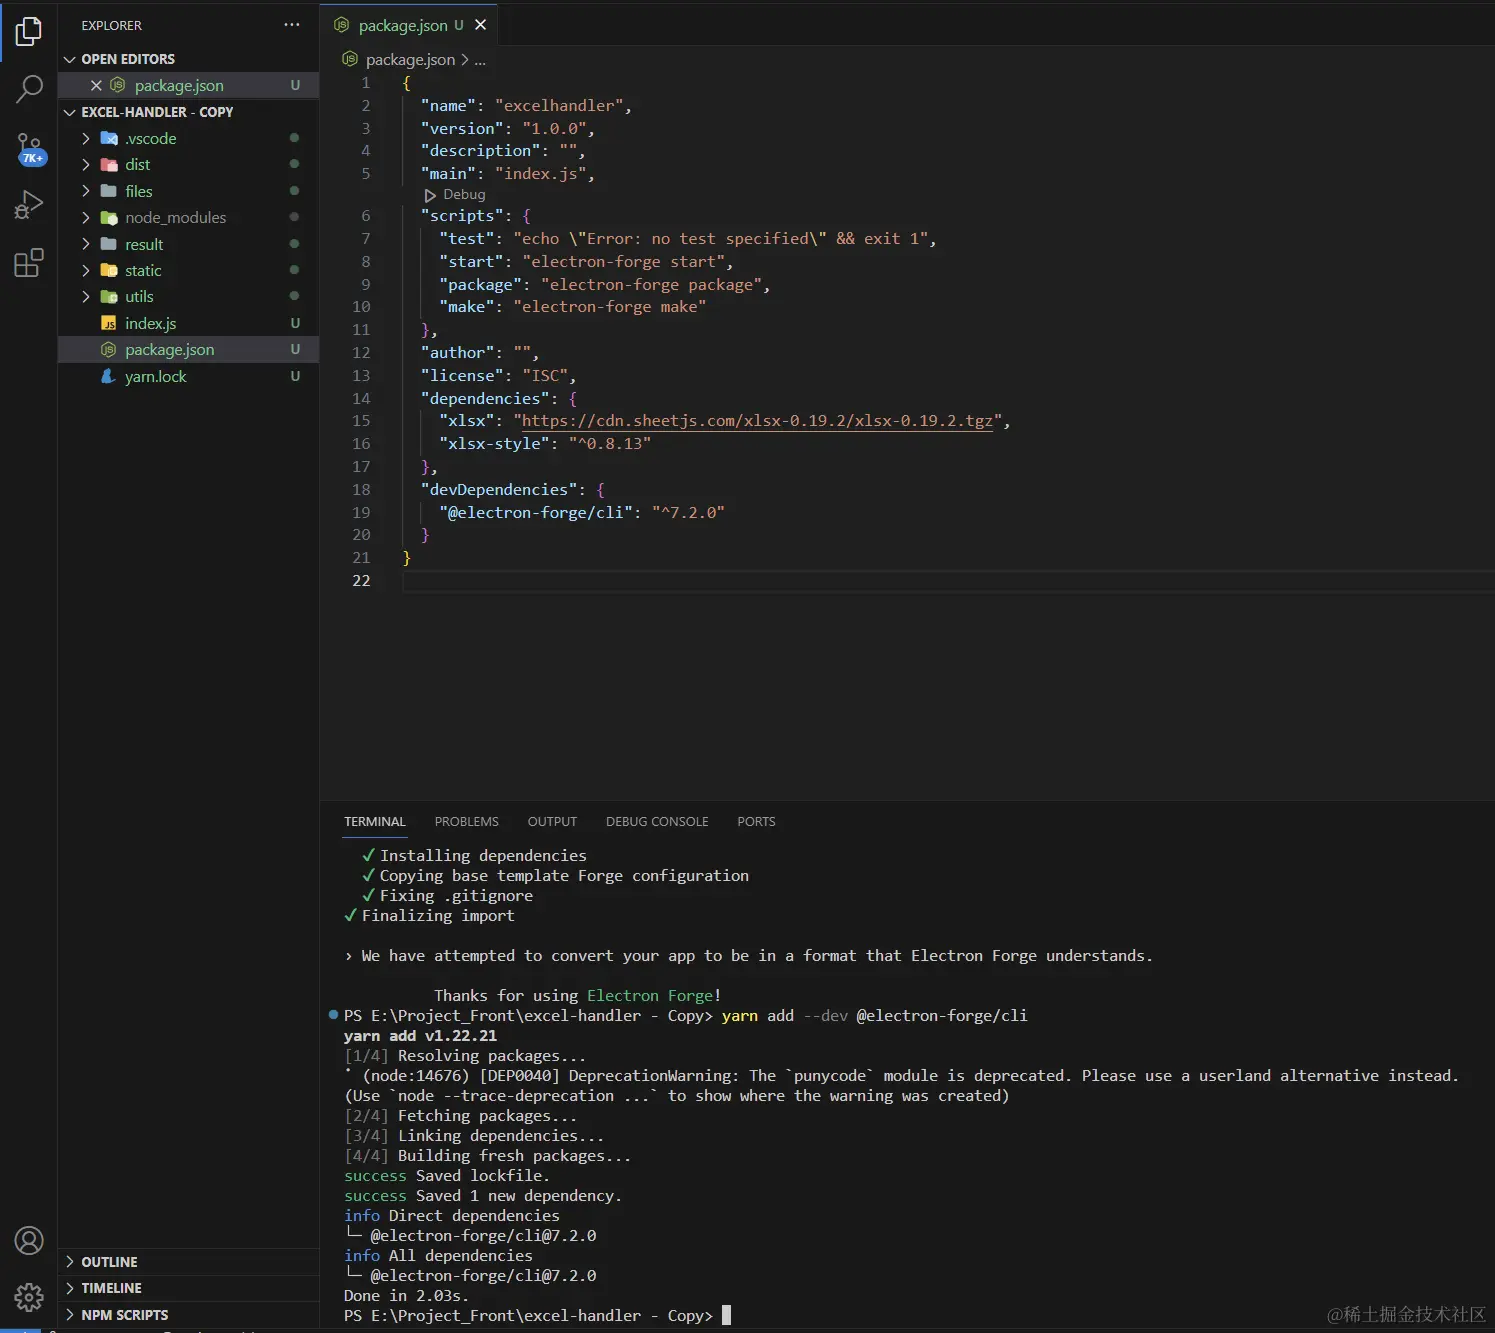
Task: Switch to the TERMINAL panel tab
Action: [375, 822]
